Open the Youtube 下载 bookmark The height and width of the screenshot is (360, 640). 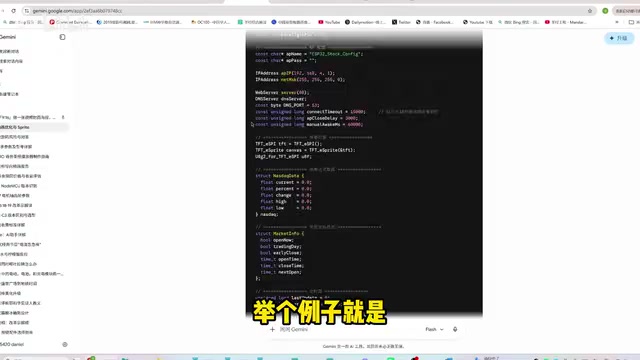(478, 22)
